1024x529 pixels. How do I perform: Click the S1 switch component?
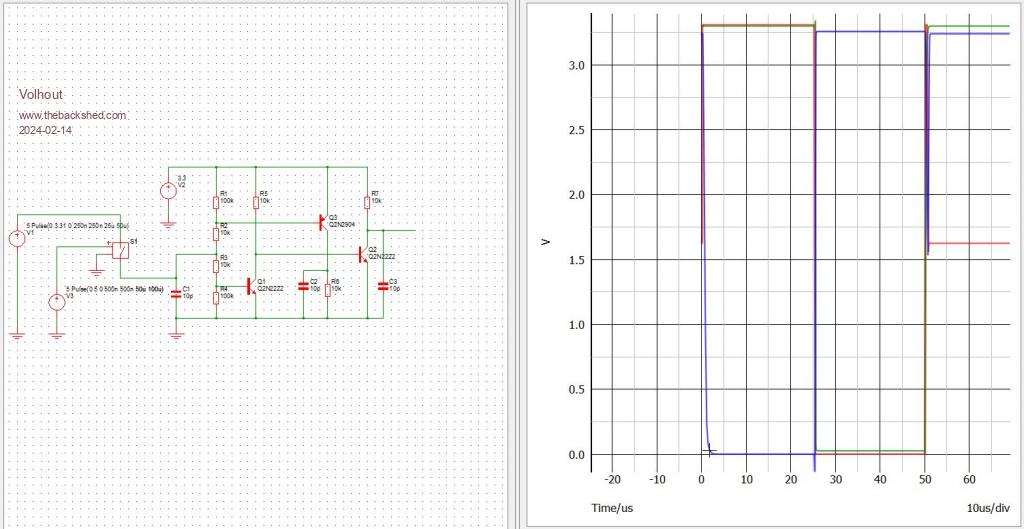point(120,250)
